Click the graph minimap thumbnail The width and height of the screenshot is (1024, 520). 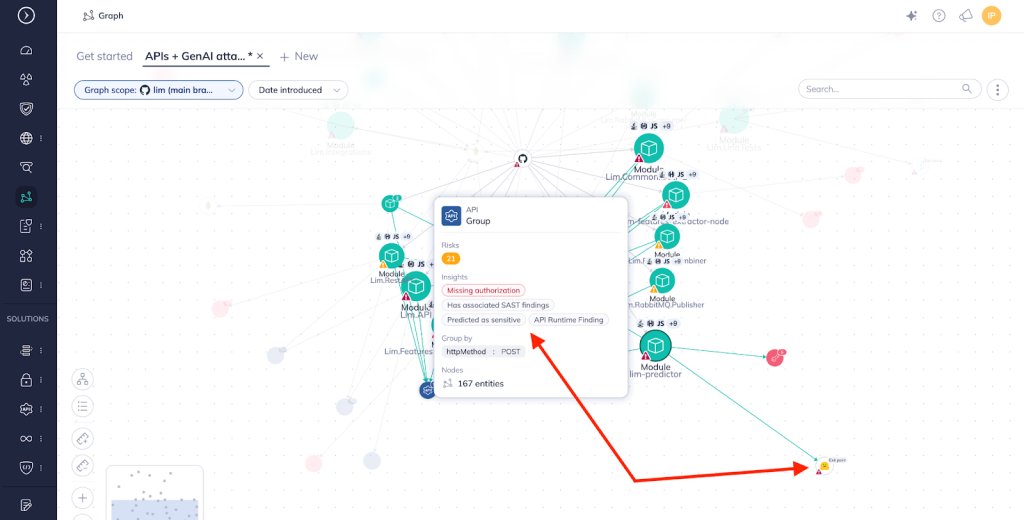[x=154, y=492]
